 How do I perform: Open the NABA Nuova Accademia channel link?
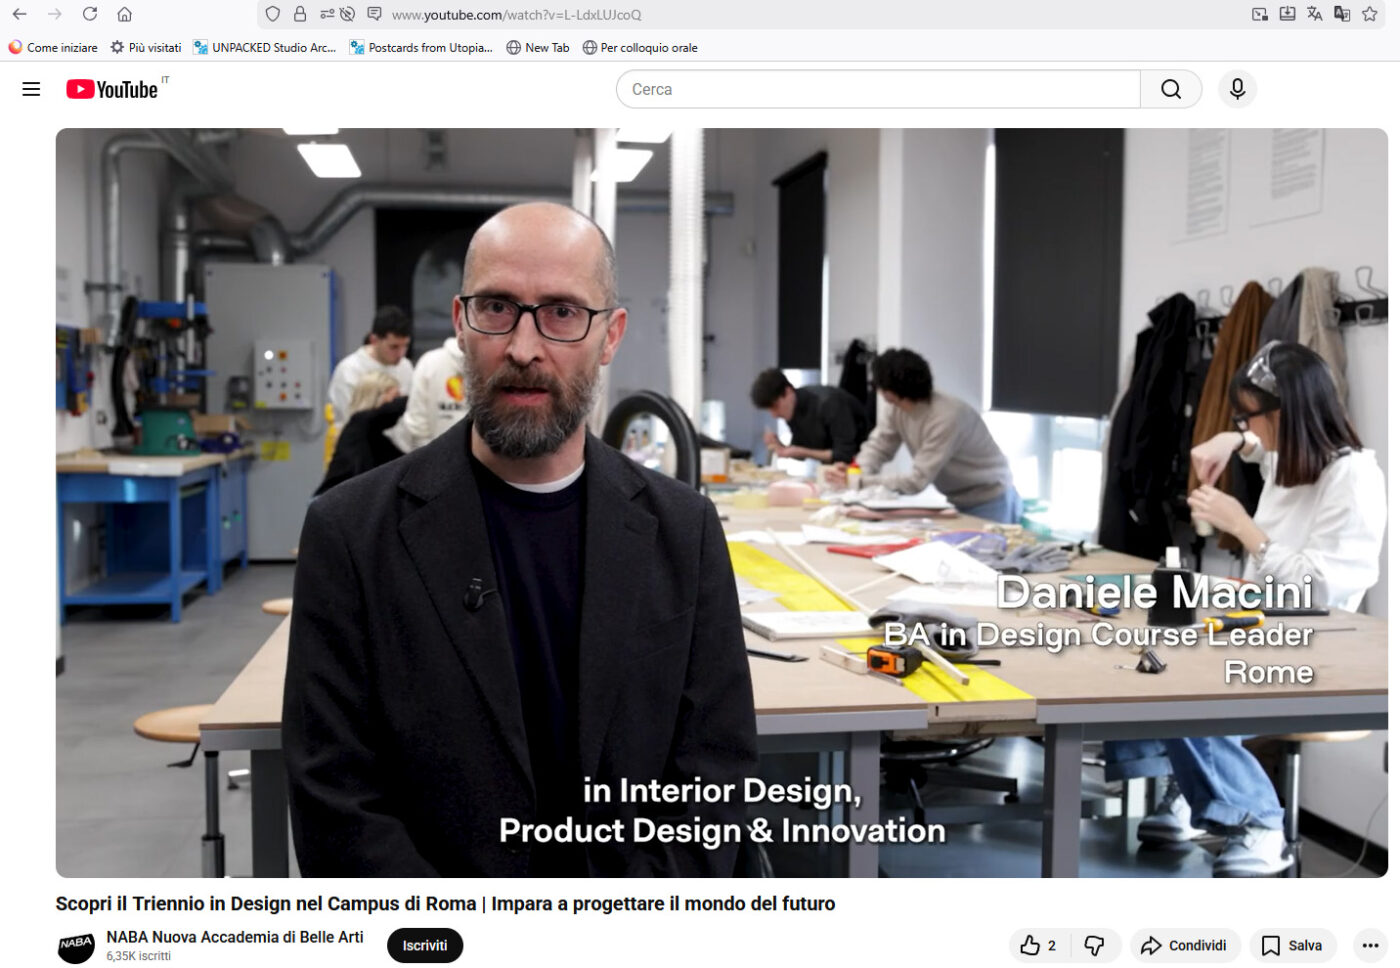click(235, 937)
